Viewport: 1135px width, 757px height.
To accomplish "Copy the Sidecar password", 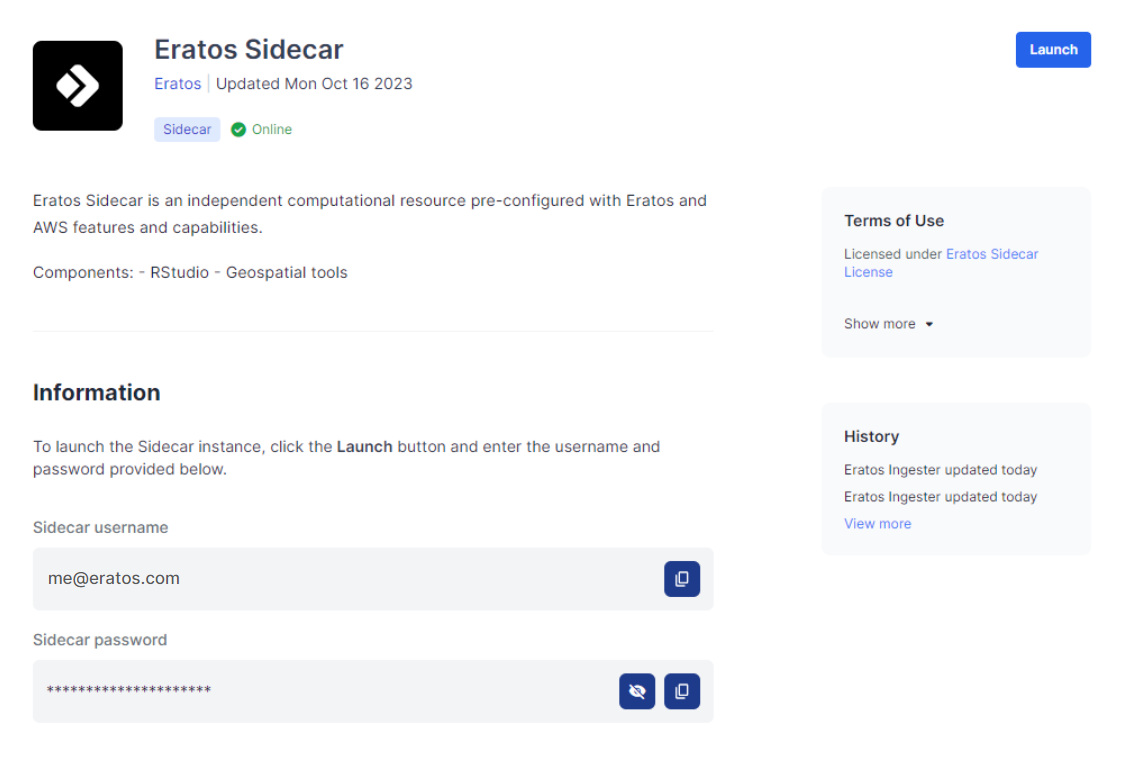I will coord(682,691).
